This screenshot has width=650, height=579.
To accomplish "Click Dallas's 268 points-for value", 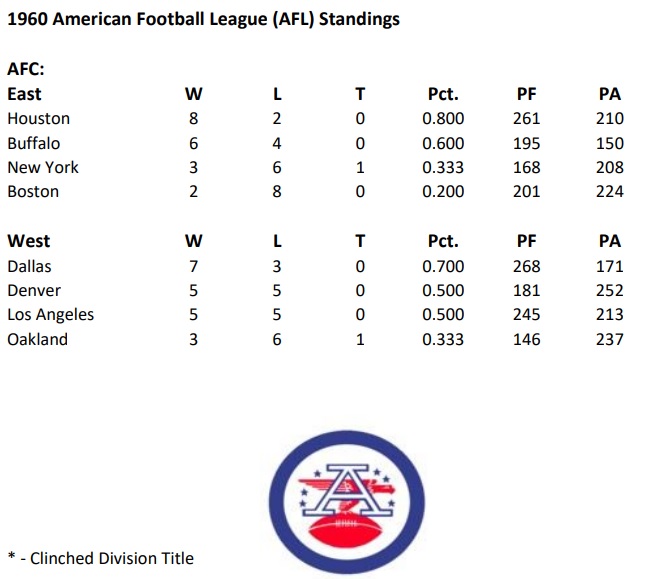I will [526, 266].
